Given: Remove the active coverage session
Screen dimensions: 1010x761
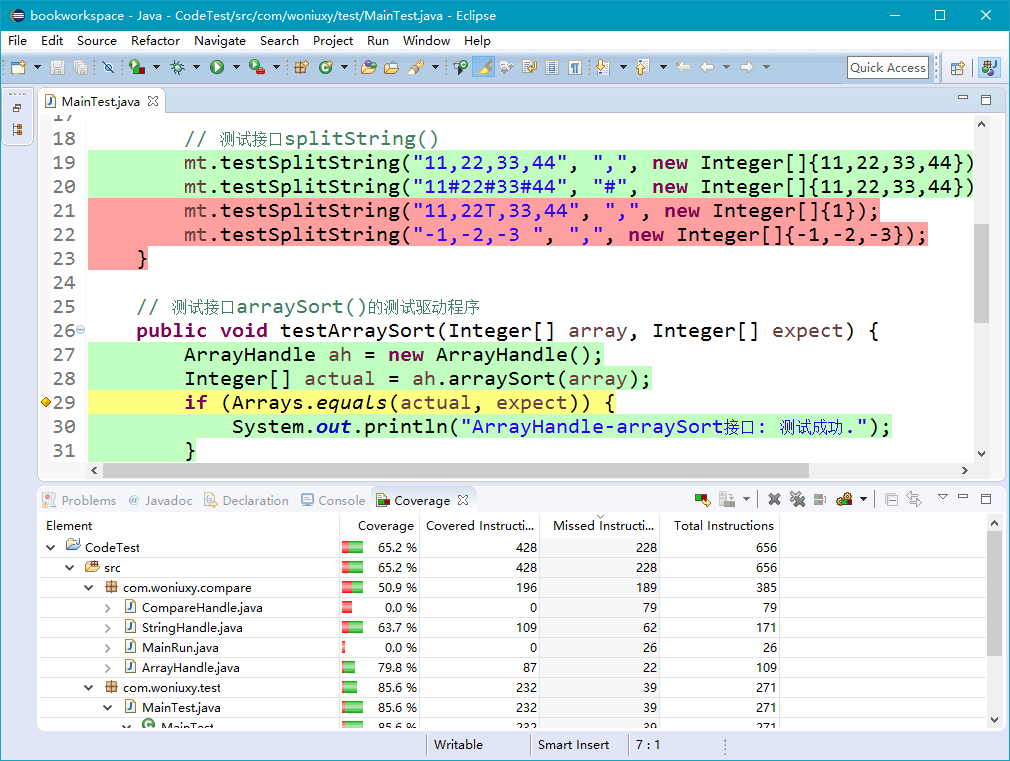Looking at the screenshot, I should click(774, 499).
